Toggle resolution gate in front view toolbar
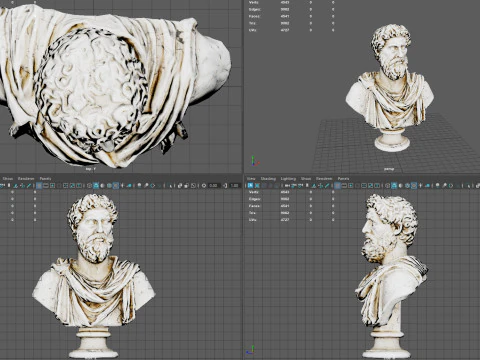Screen dimensions: 480x360 click(x=52, y=185)
